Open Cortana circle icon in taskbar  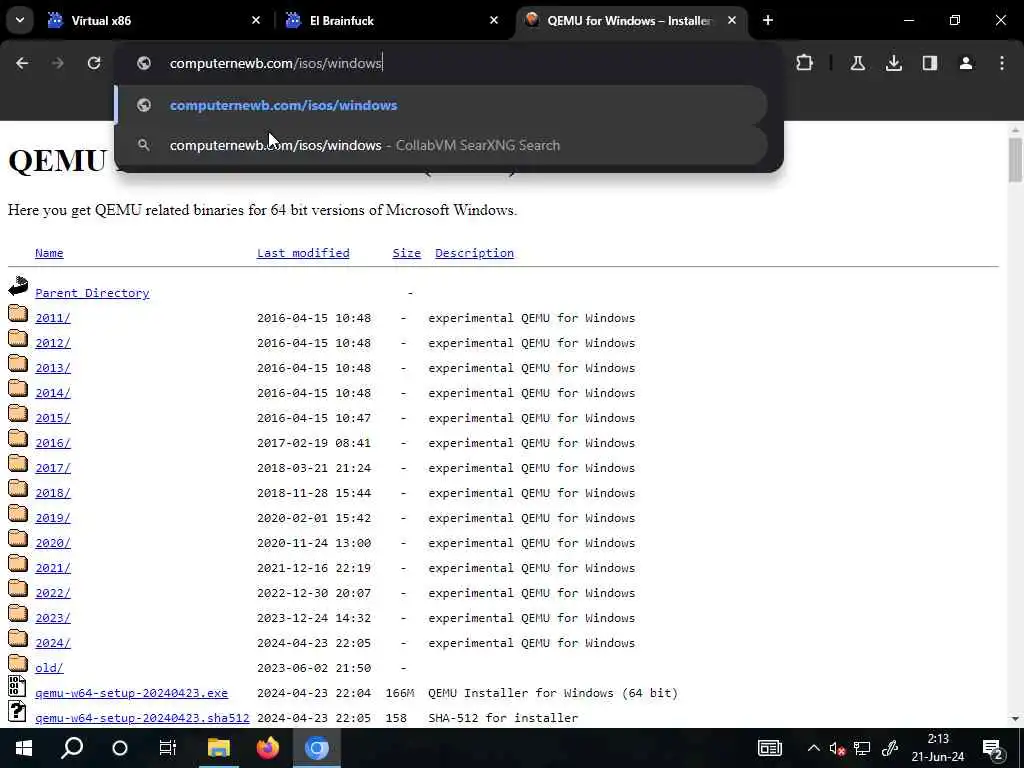(x=120, y=748)
